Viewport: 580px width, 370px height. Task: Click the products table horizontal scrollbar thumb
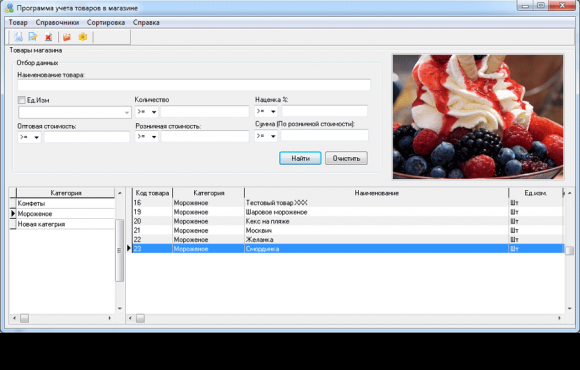click(x=141, y=318)
